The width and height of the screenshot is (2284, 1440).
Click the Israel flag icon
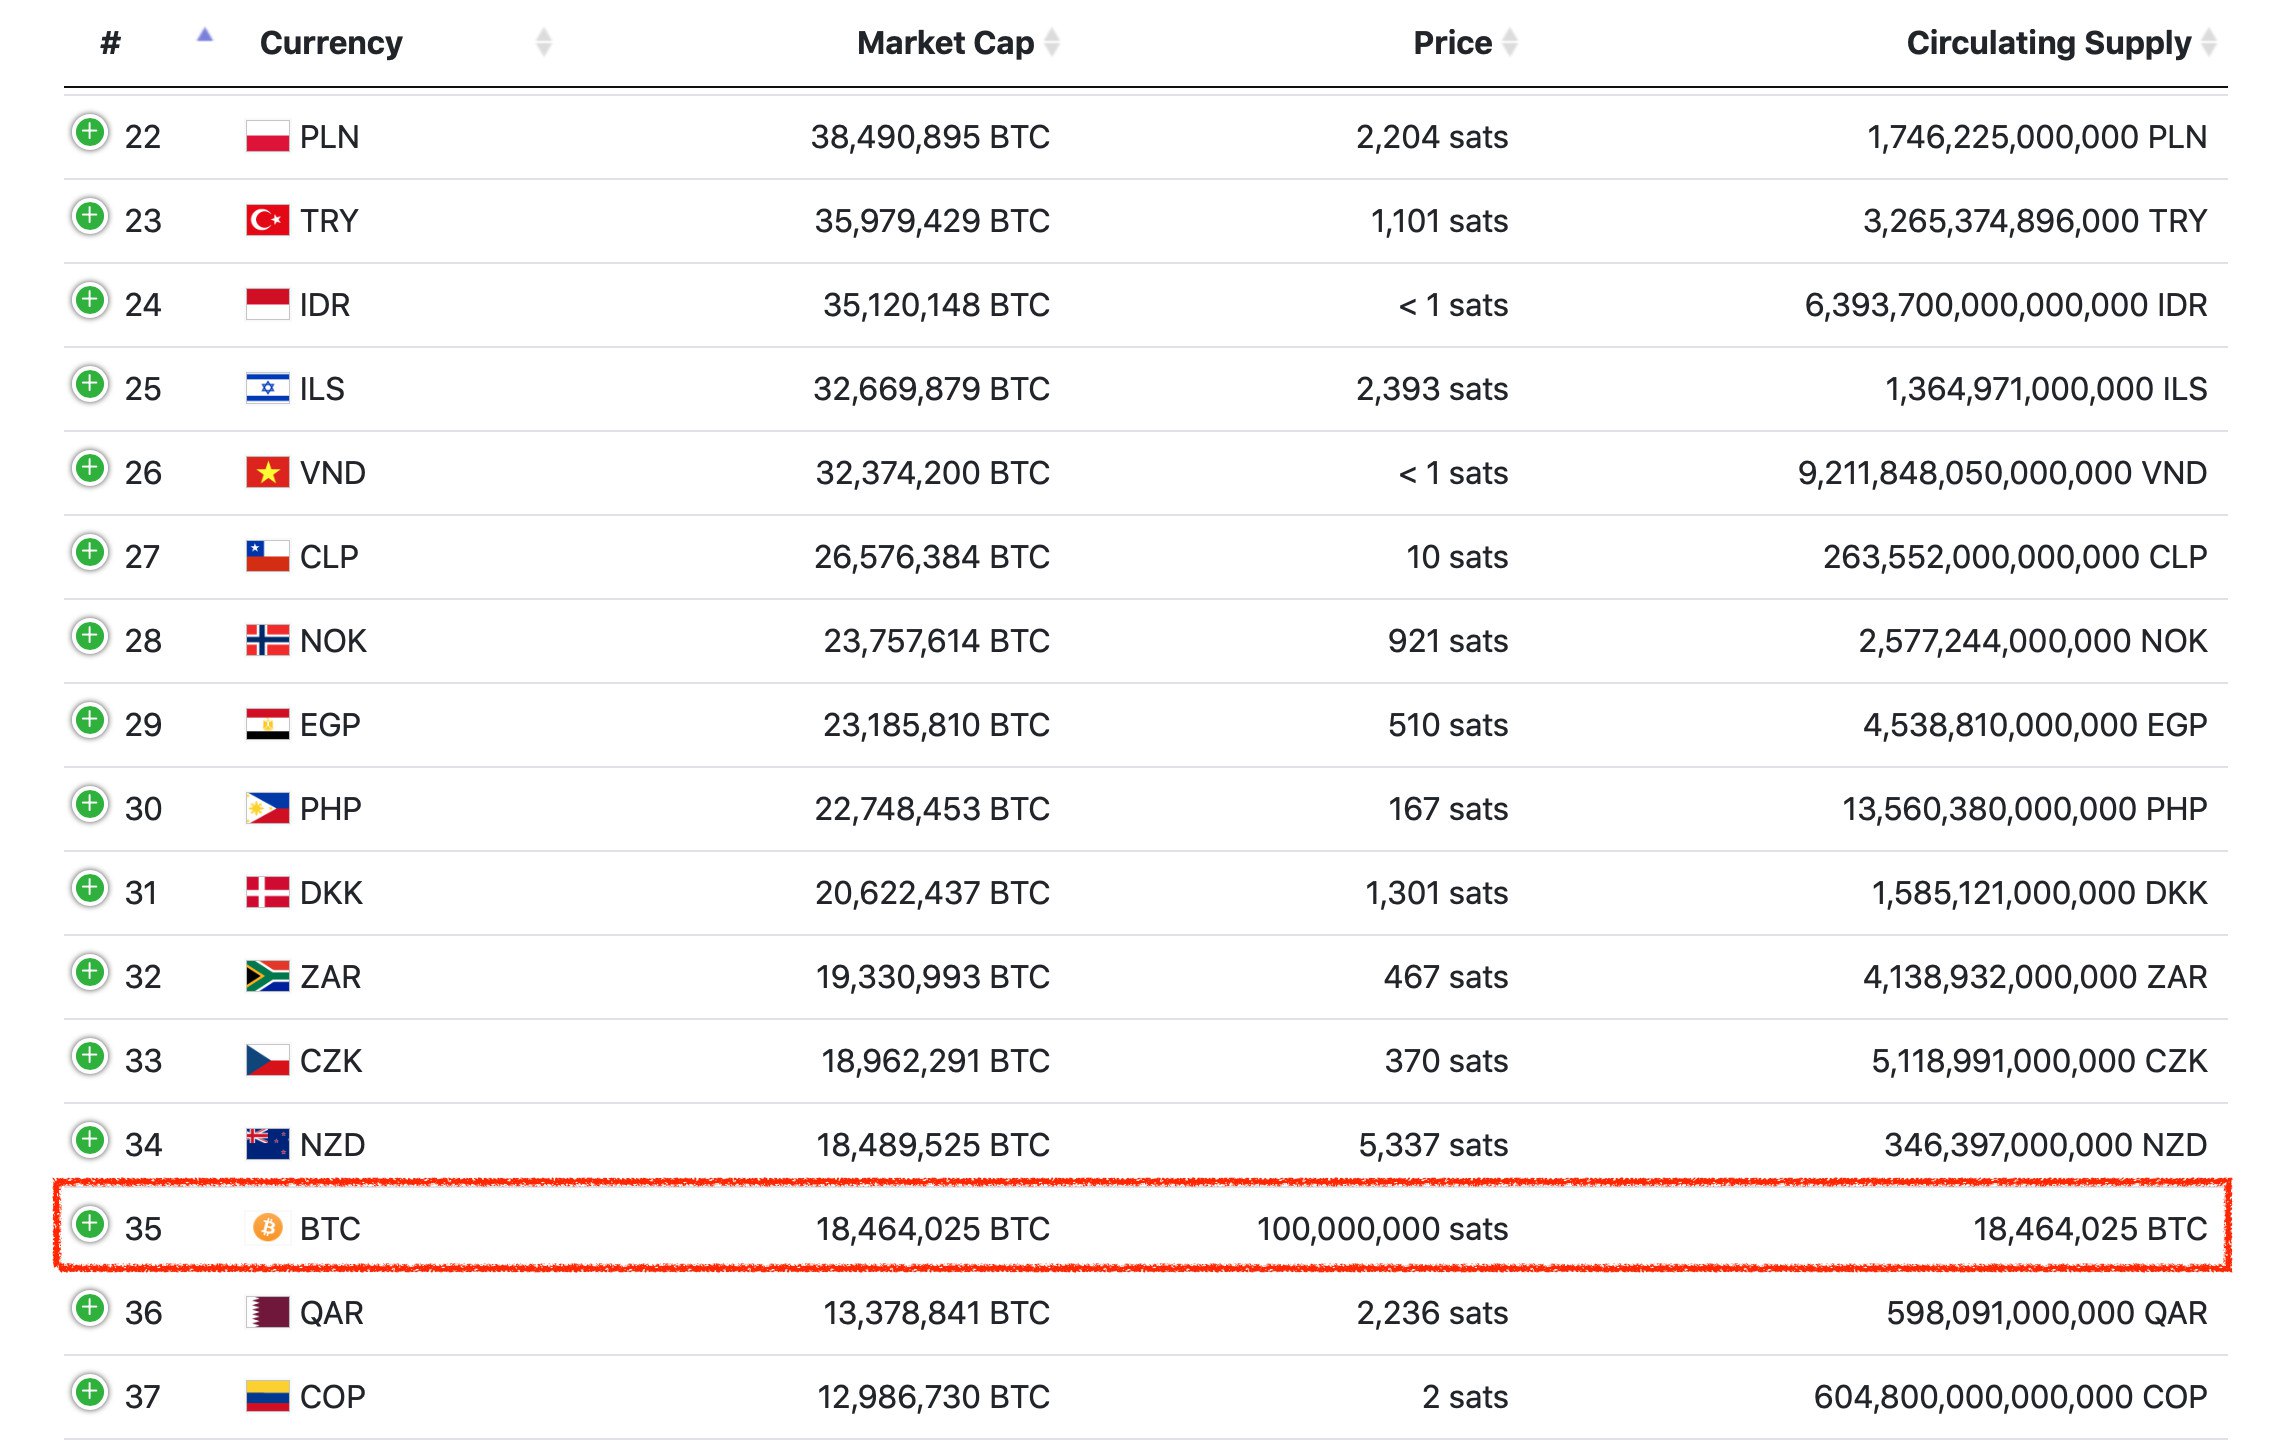pyautogui.click(x=267, y=388)
